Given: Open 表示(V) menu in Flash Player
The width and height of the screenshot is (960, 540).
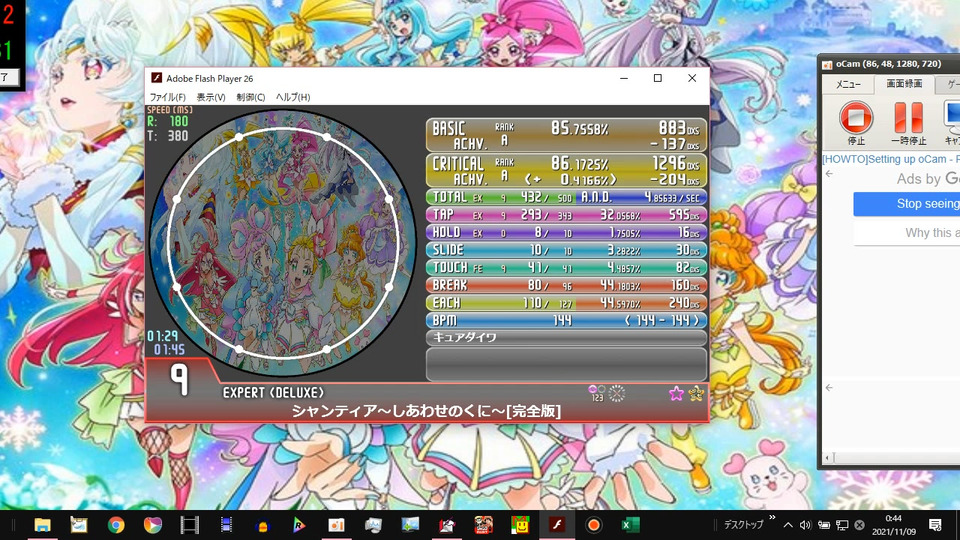Looking at the screenshot, I should tap(211, 97).
